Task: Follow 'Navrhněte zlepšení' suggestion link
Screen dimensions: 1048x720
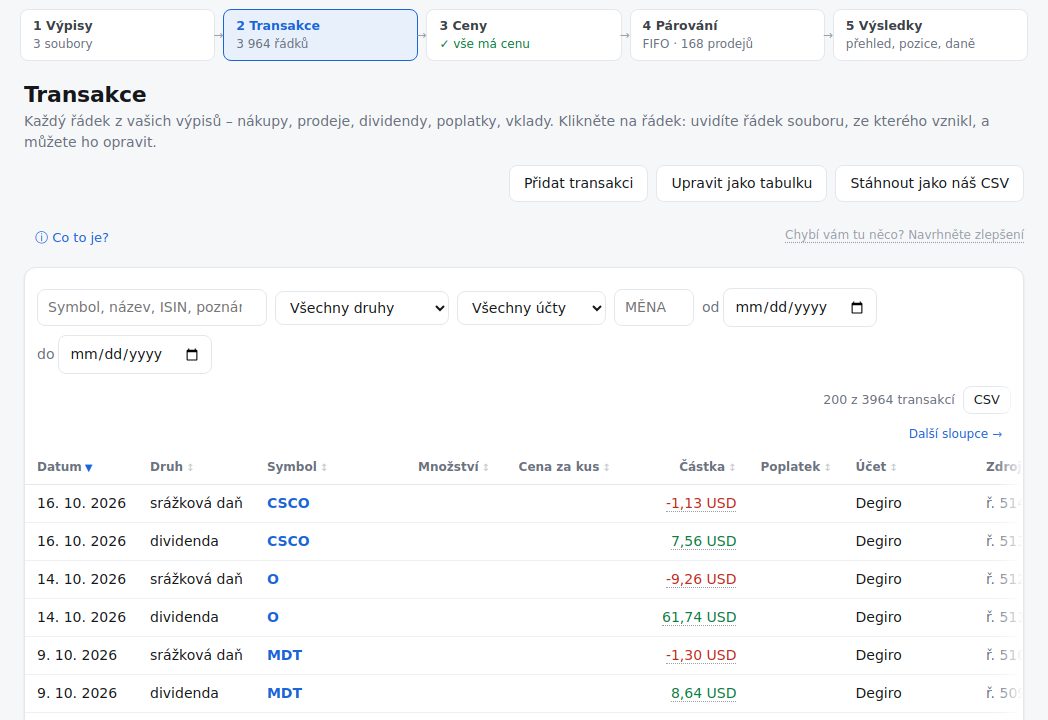Action: tap(904, 235)
